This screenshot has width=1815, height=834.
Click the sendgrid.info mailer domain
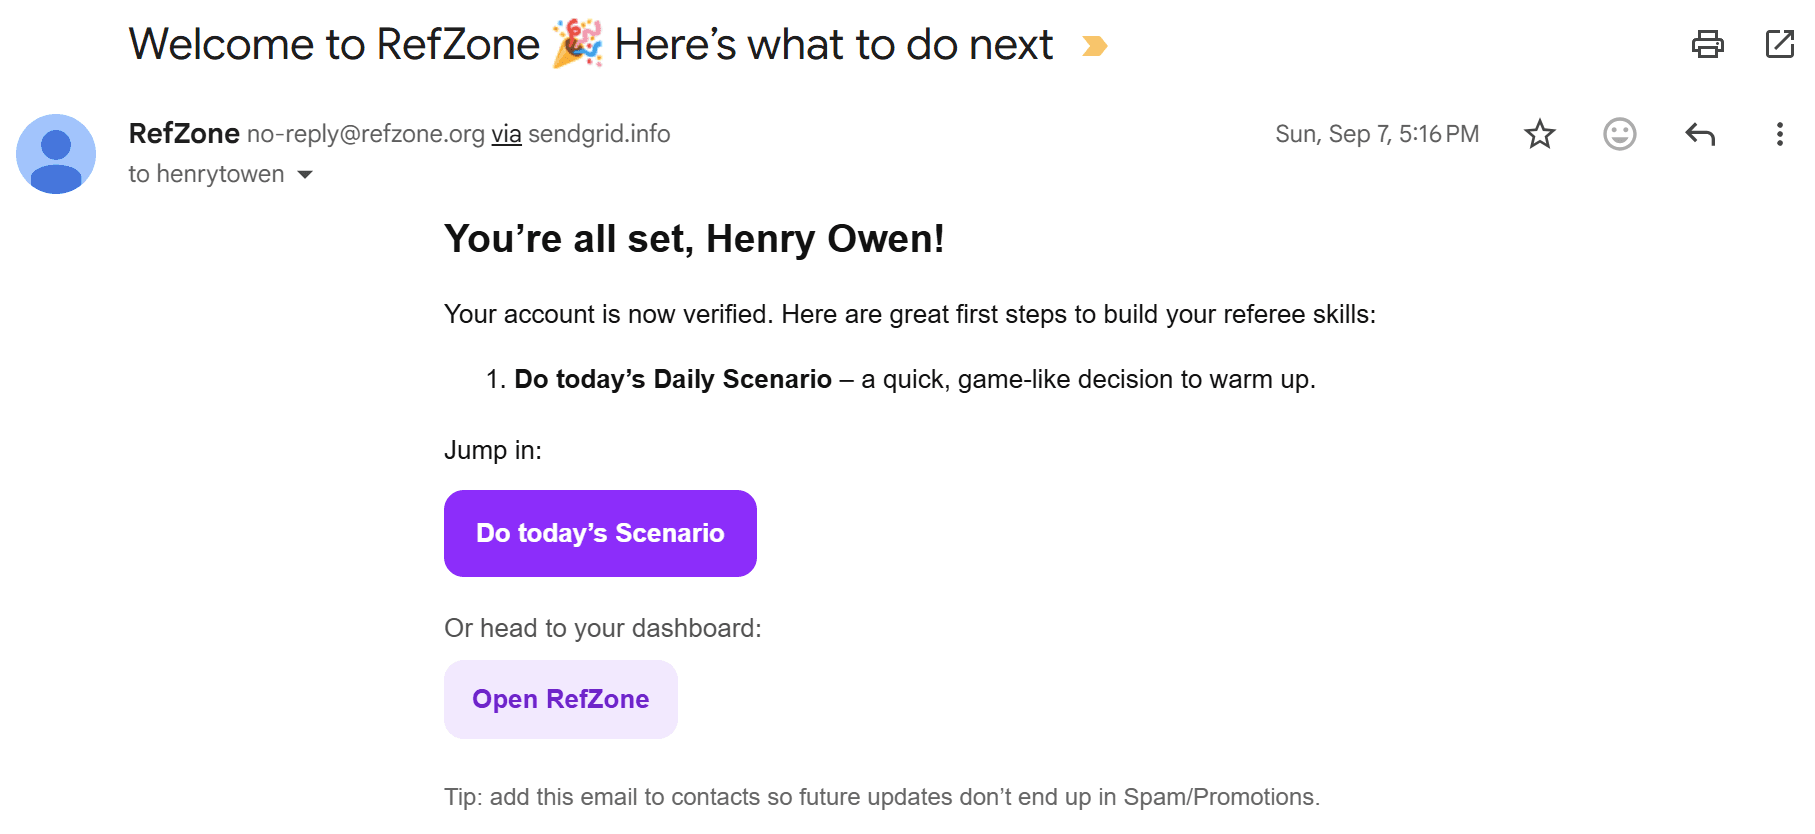point(599,134)
